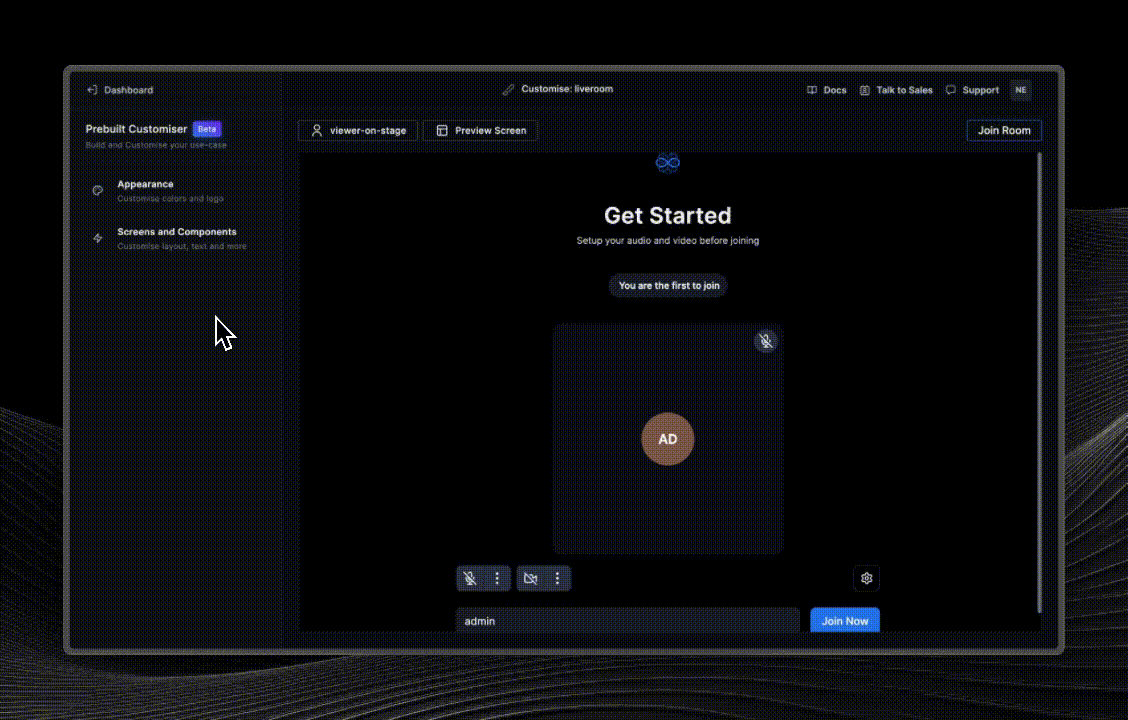Click the Join Now button
Screen dimensions: 1128x720
point(844,621)
